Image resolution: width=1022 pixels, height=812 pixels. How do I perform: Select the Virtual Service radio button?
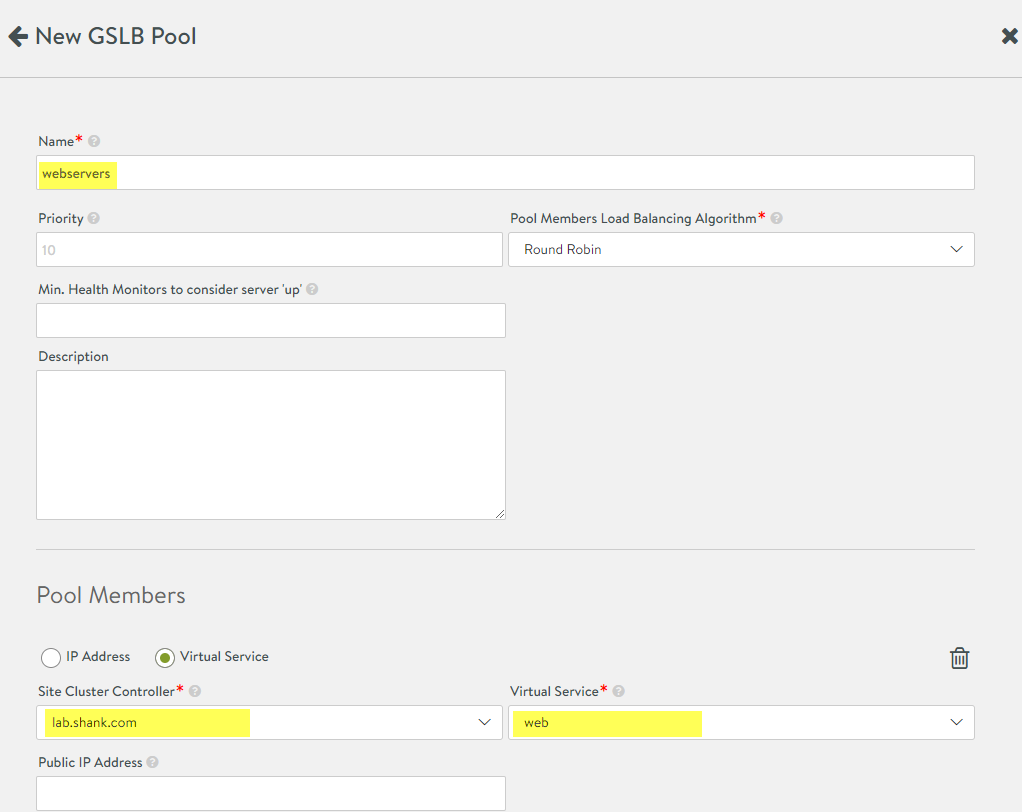point(165,658)
